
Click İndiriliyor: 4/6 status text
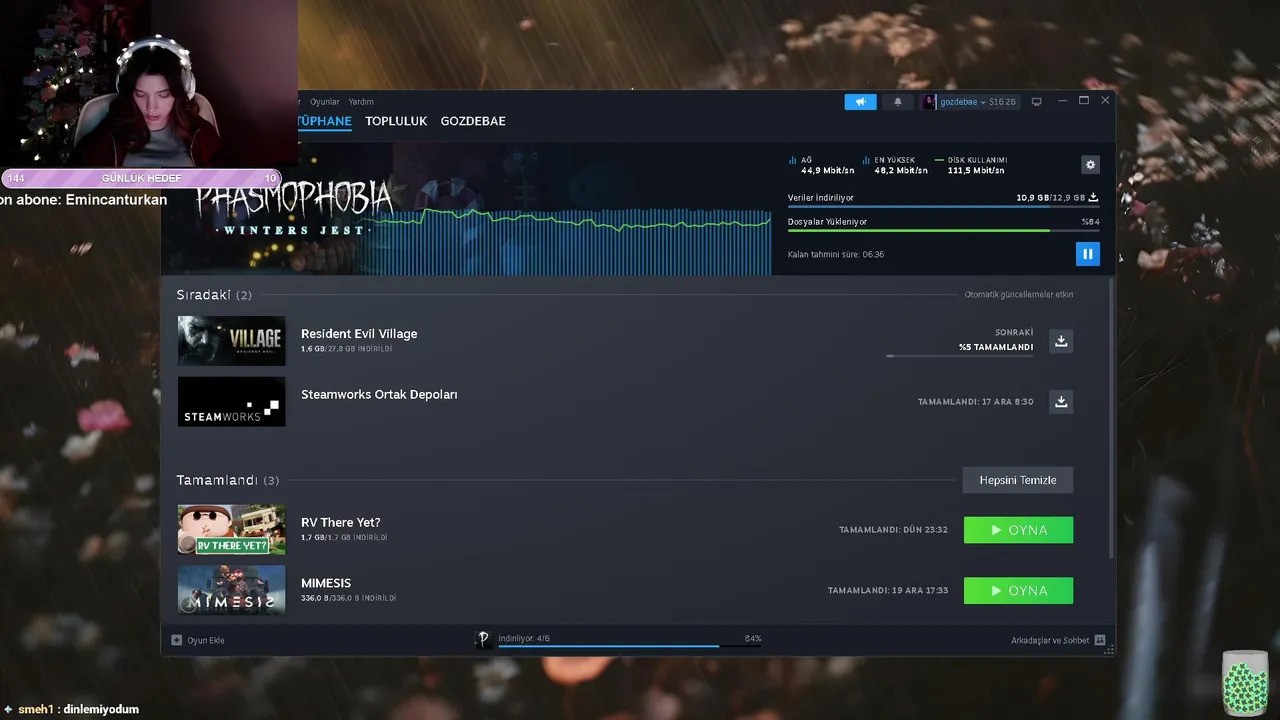(x=524, y=638)
